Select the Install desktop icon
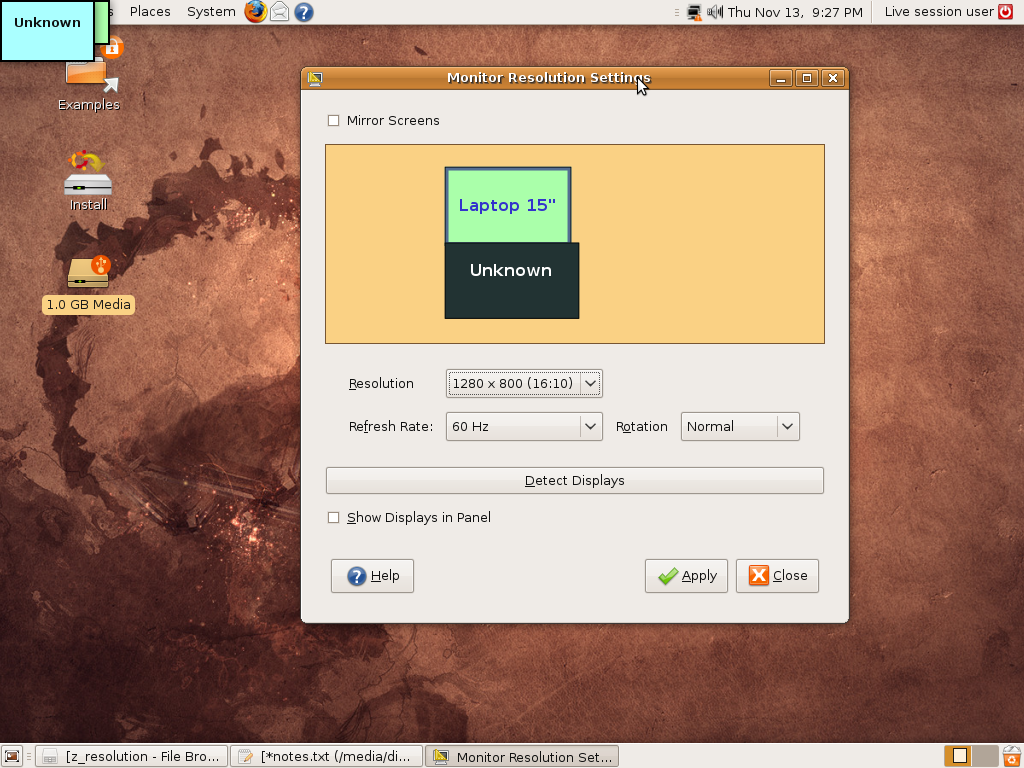This screenshot has width=1024, height=768. point(88,180)
